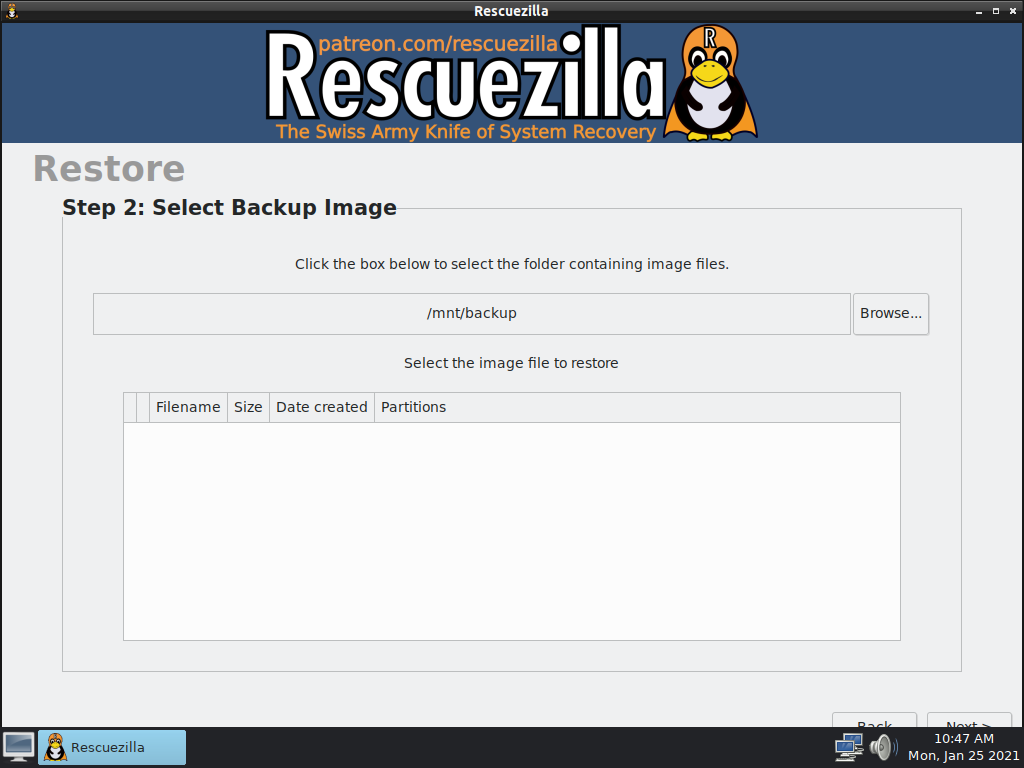Minimize the Rescuezilla window
Viewport: 1024px width, 768px height.
tap(978, 11)
